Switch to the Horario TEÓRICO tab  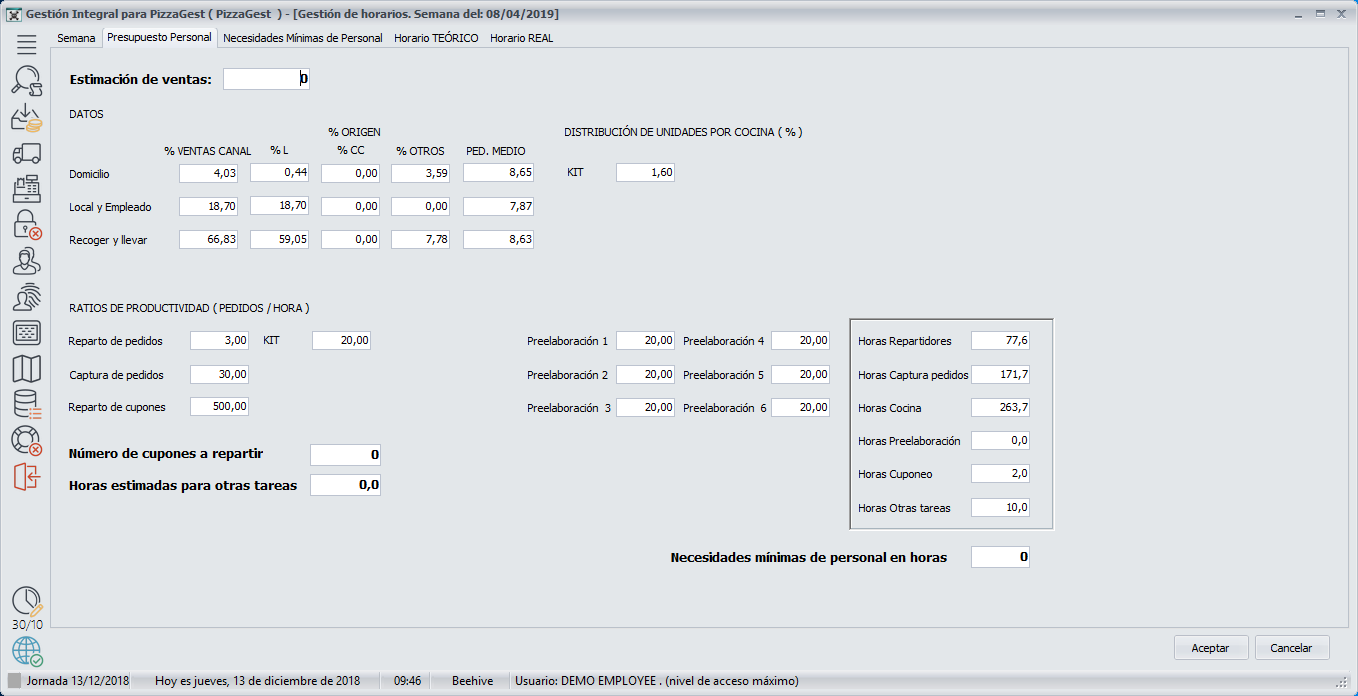436,38
